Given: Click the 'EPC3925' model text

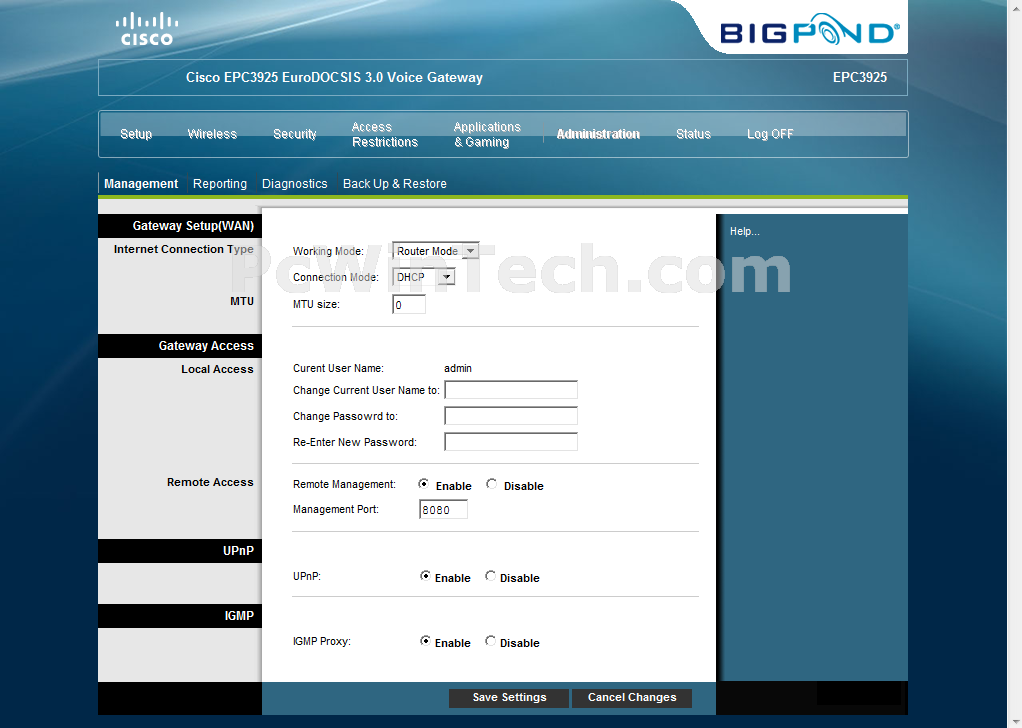Looking at the screenshot, I should tap(860, 78).
